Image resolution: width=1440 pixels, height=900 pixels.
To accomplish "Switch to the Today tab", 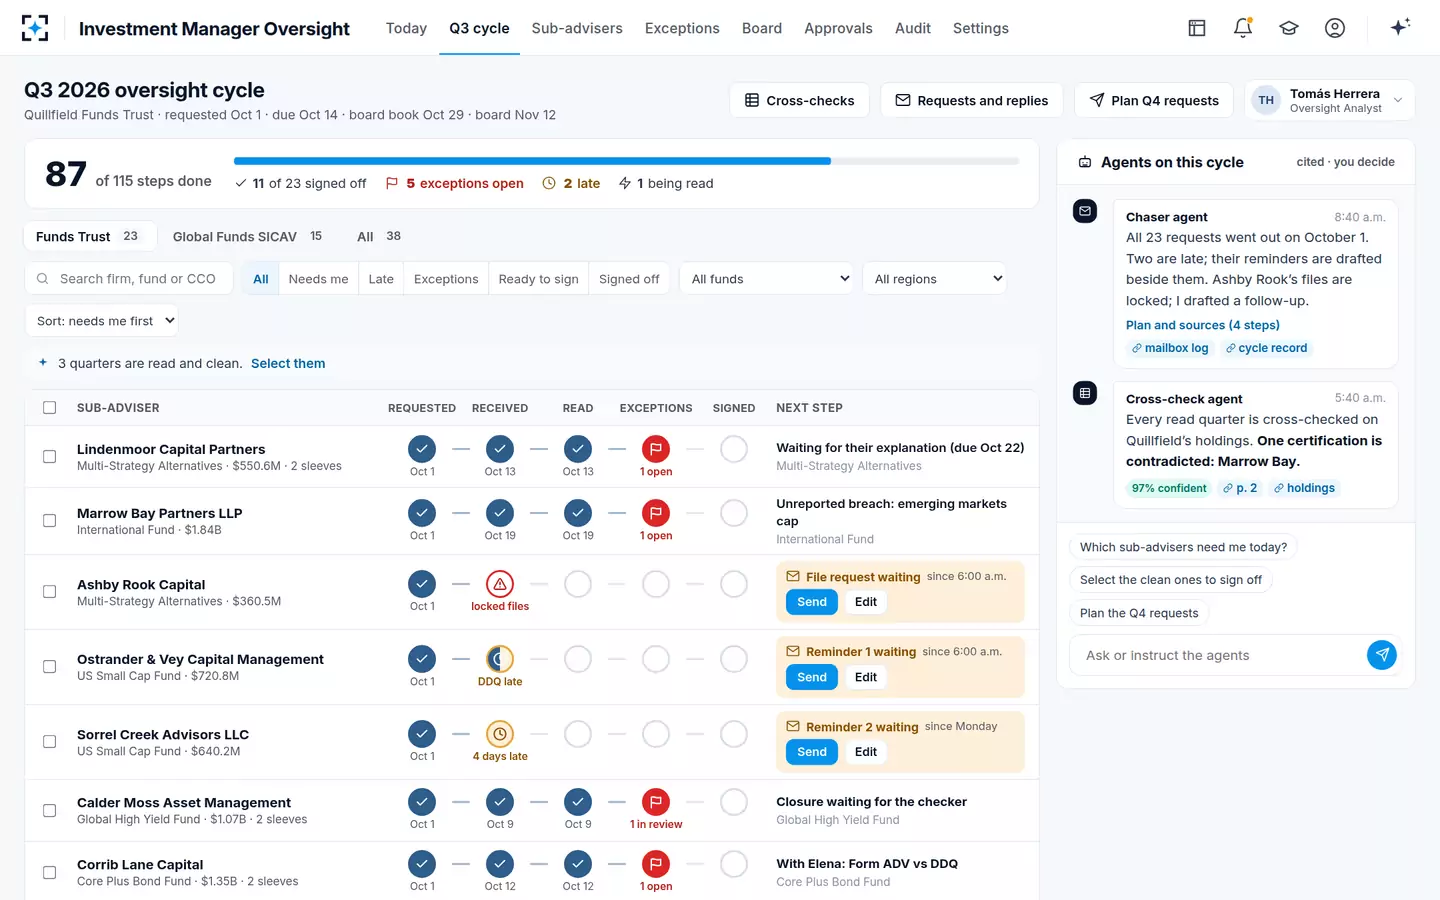I will point(406,28).
